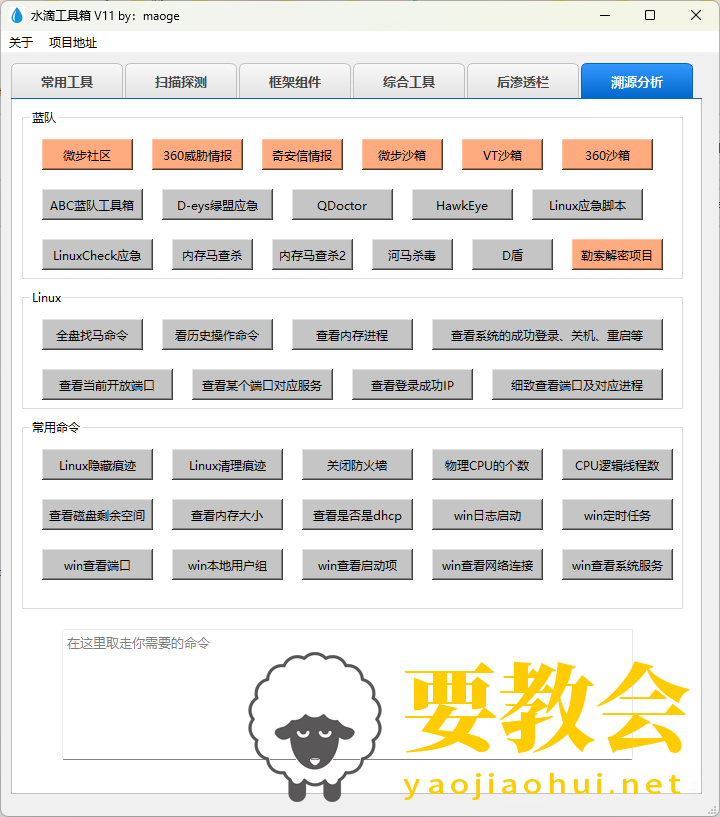This screenshot has width=720, height=817.
Task: Switch to the 综合工具 tab
Action: (x=409, y=82)
